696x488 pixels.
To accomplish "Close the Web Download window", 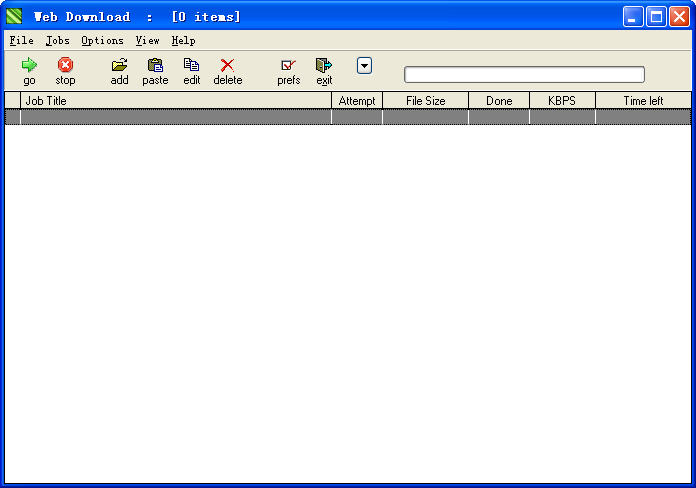I will (x=679, y=17).
